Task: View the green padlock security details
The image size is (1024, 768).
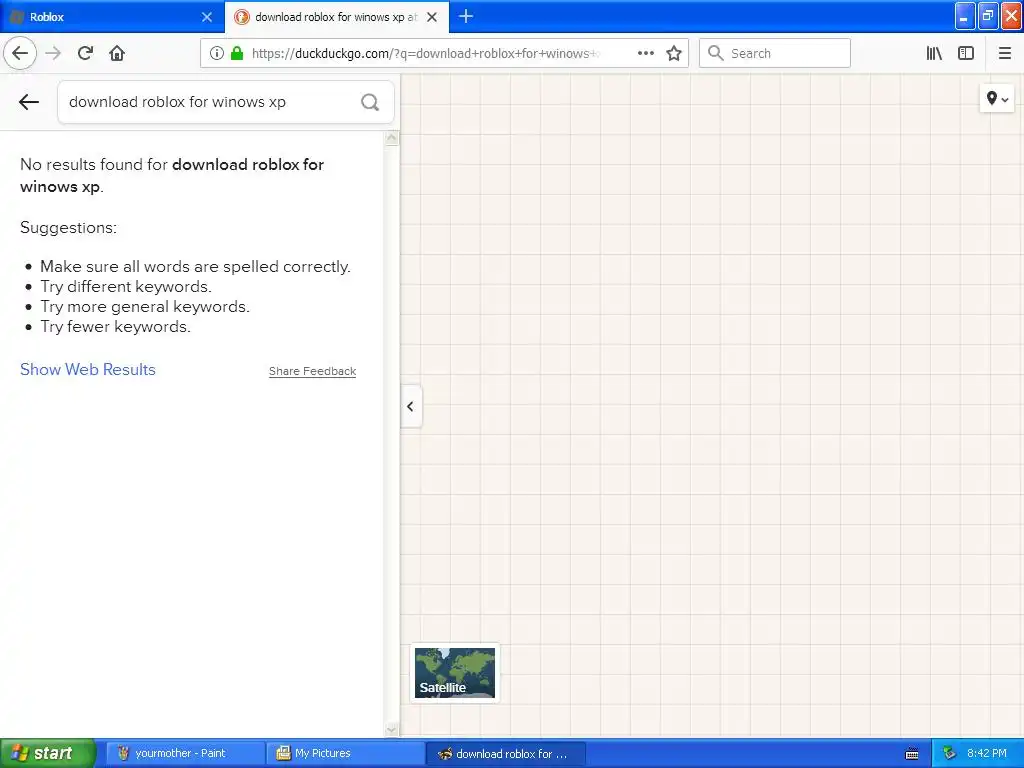Action: point(237,53)
